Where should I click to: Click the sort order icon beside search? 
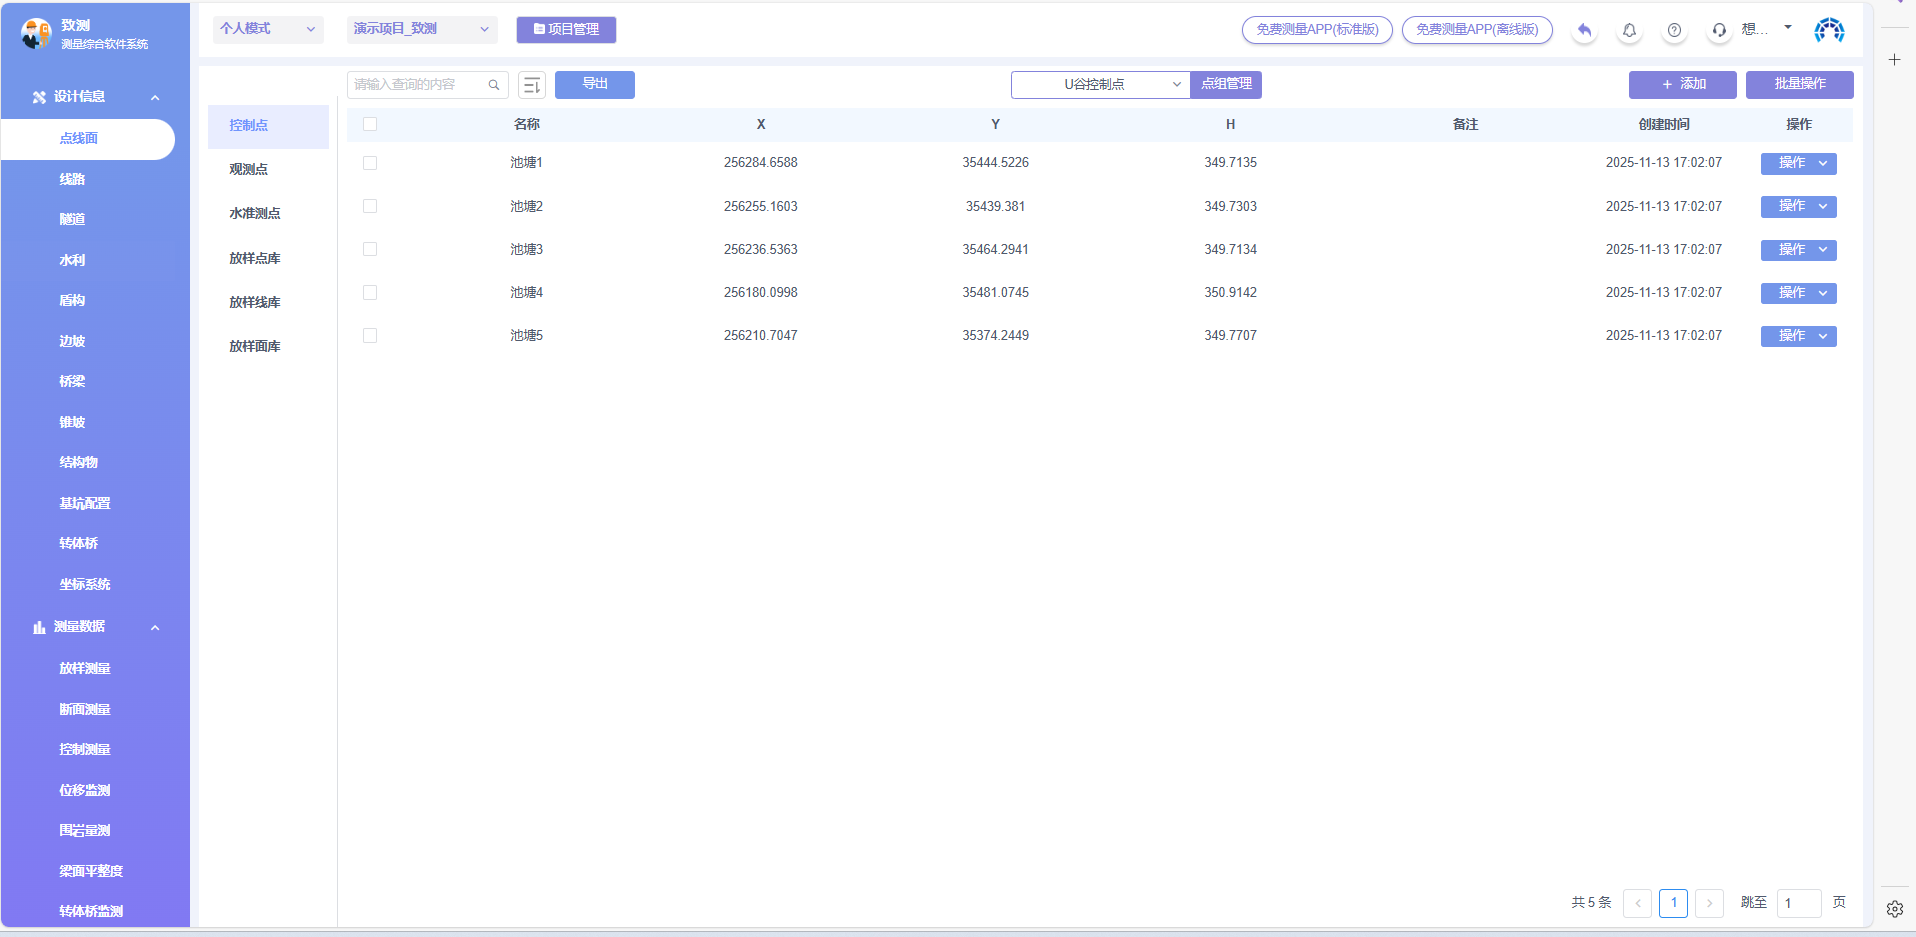(532, 85)
